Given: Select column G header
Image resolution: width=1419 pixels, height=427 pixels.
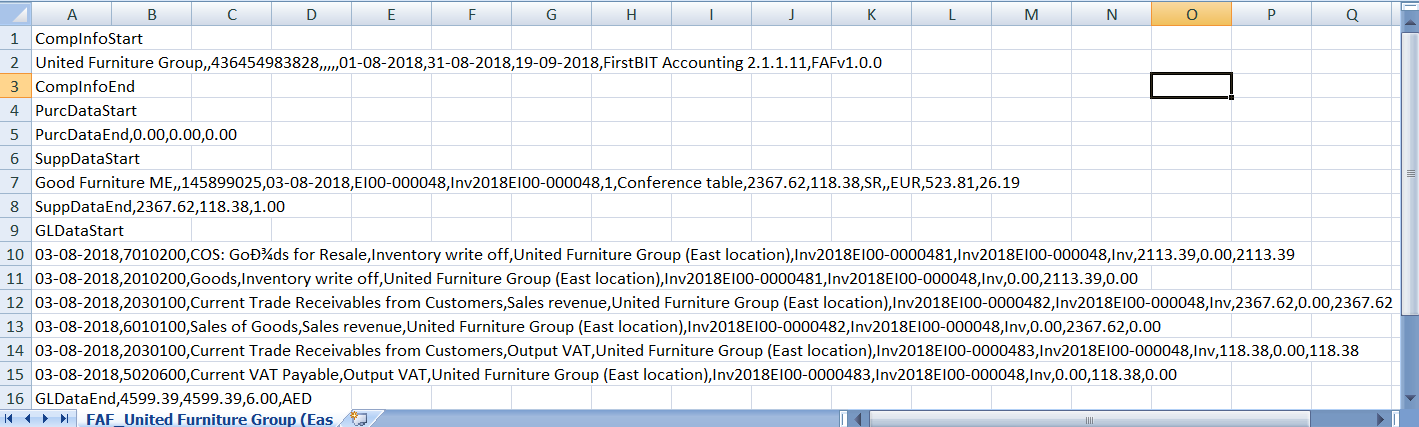Looking at the screenshot, I should coord(551,14).
